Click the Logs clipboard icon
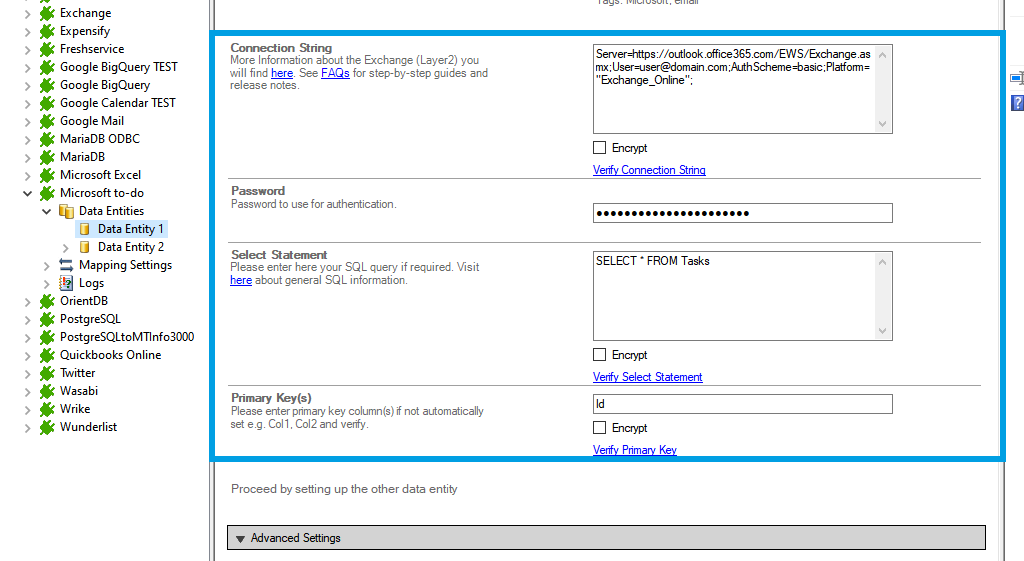Viewport: 1024px width, 561px height. click(x=66, y=283)
